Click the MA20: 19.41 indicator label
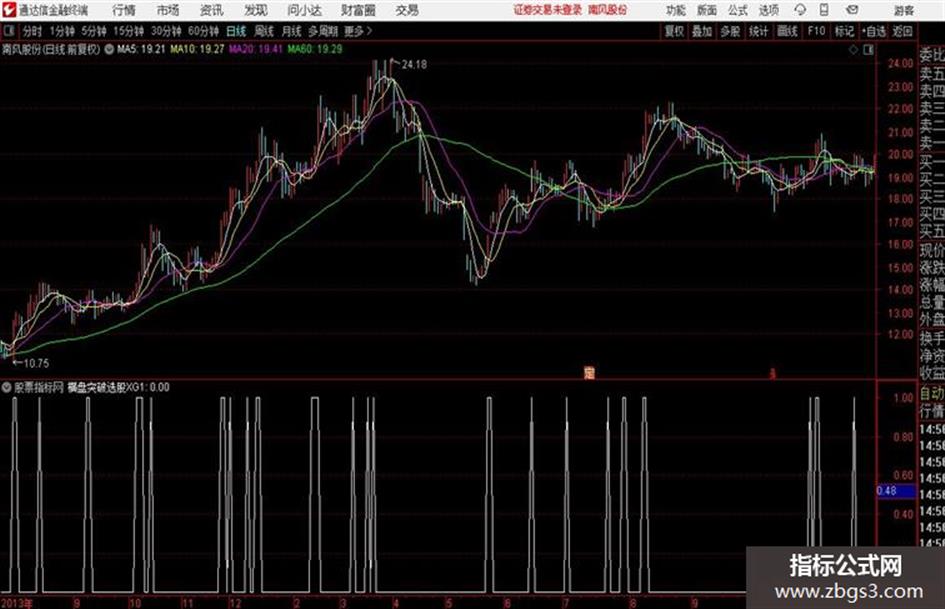 point(256,49)
